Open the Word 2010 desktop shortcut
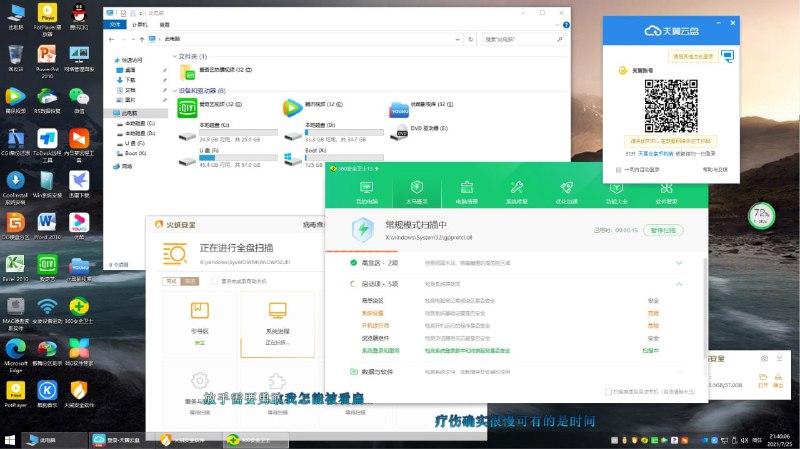800x449 pixels. tap(47, 227)
